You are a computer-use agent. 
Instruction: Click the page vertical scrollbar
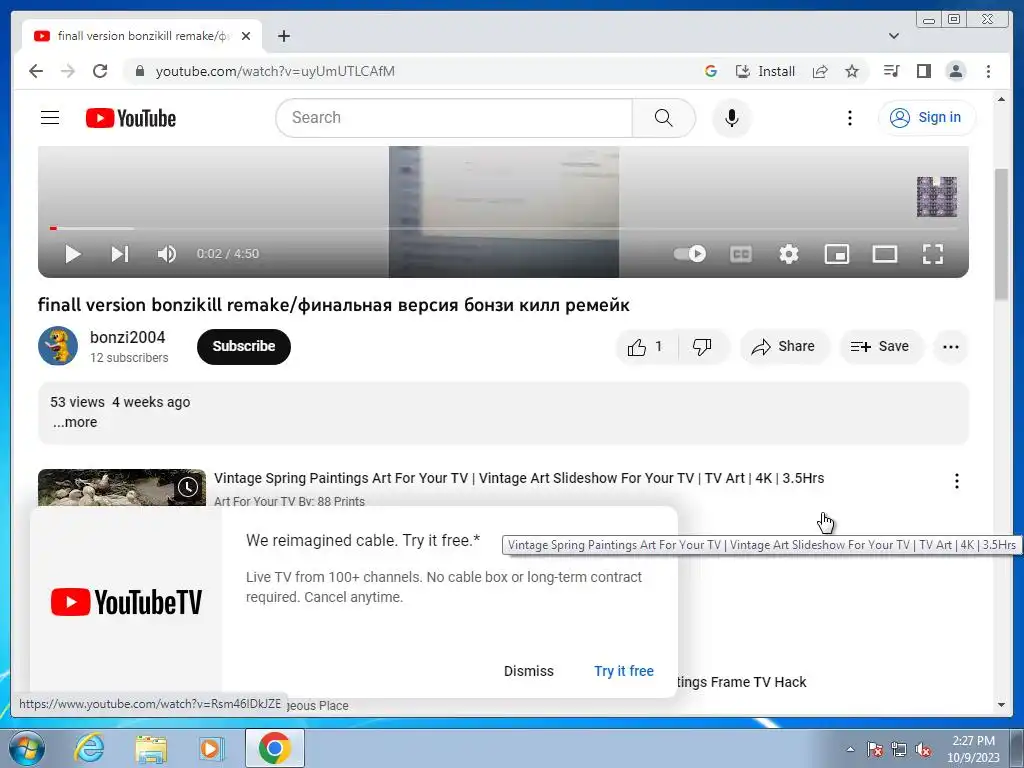pyautogui.click(x=1001, y=234)
